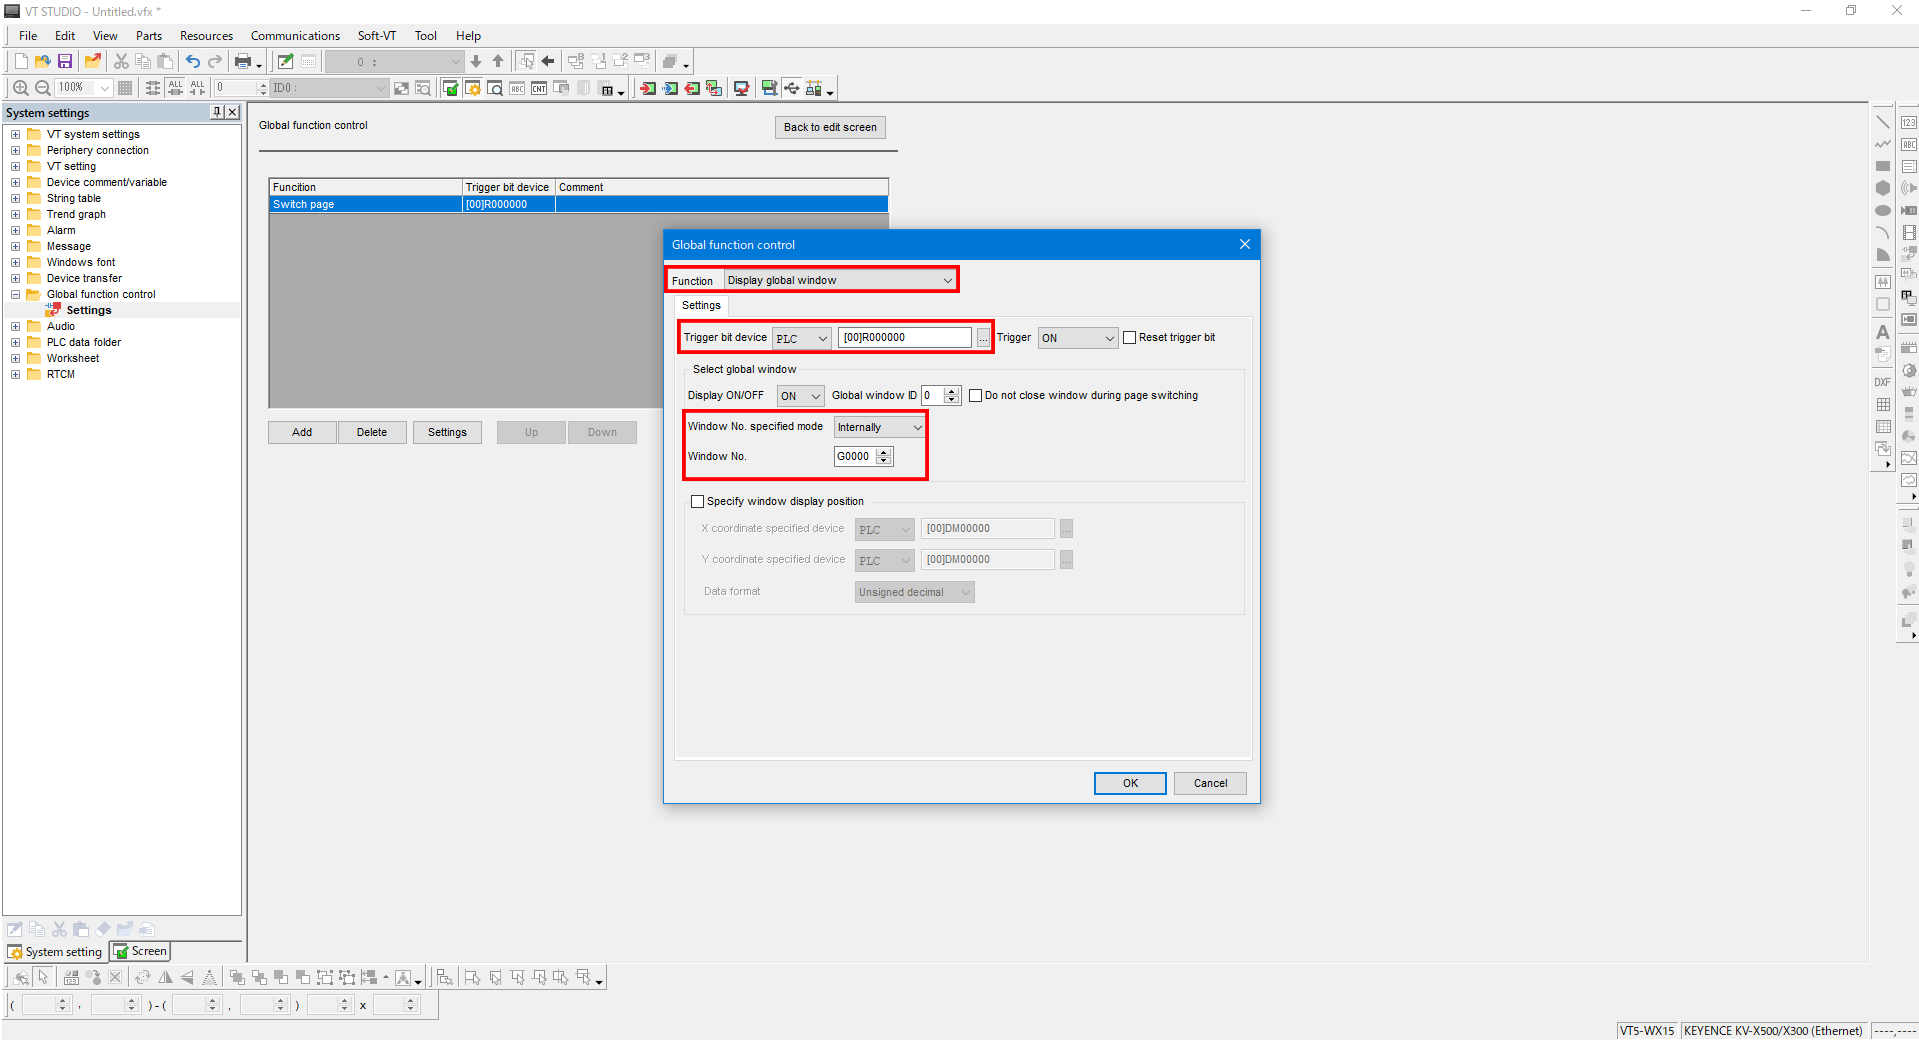The width and height of the screenshot is (1919, 1040).
Task: Expand the Alarm folder in tree
Action: tap(15, 231)
